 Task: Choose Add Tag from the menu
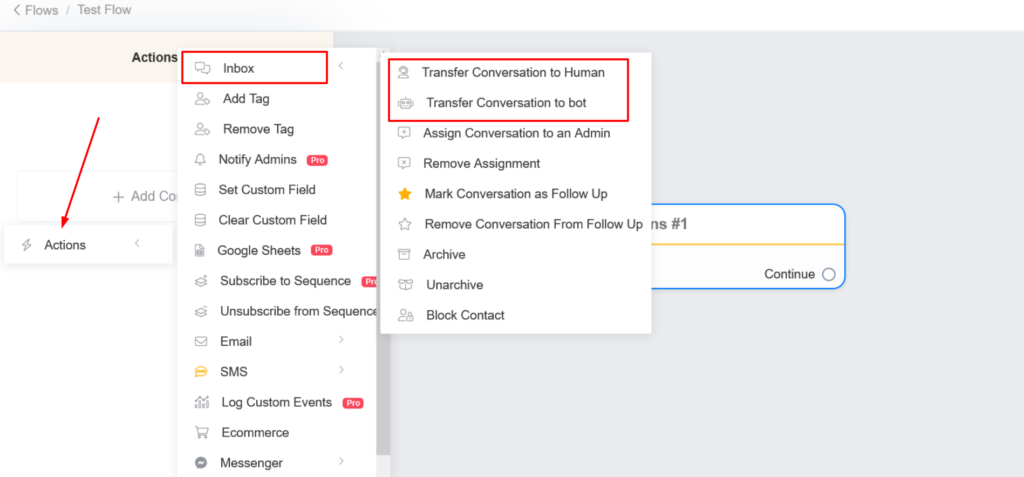click(x=246, y=99)
